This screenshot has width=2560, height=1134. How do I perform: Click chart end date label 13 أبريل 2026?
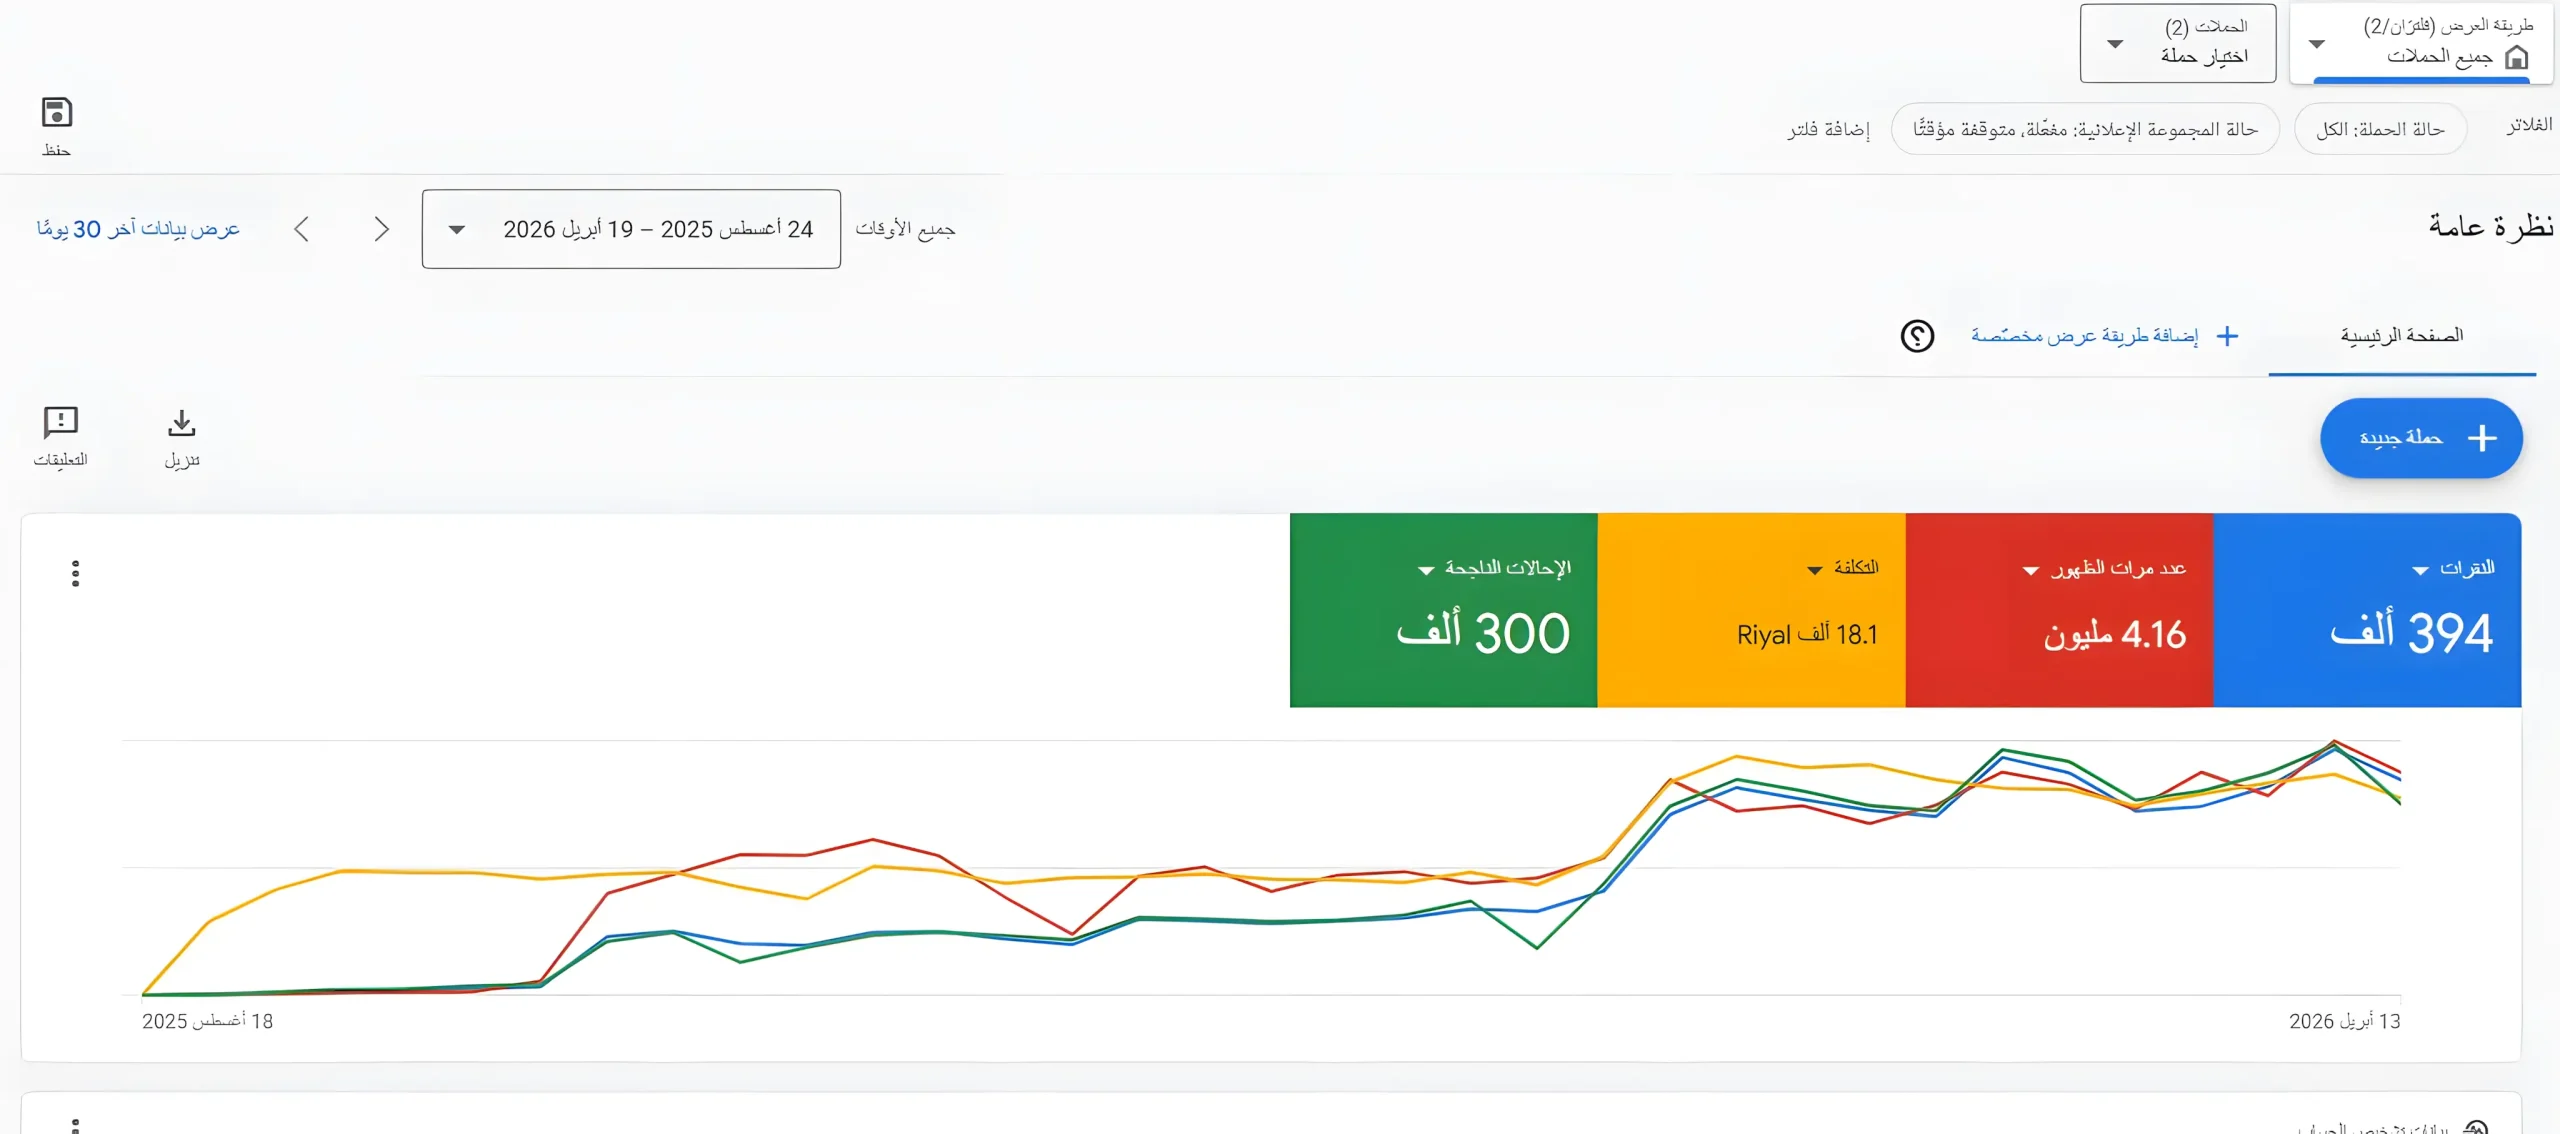pyautogui.click(x=2344, y=1021)
